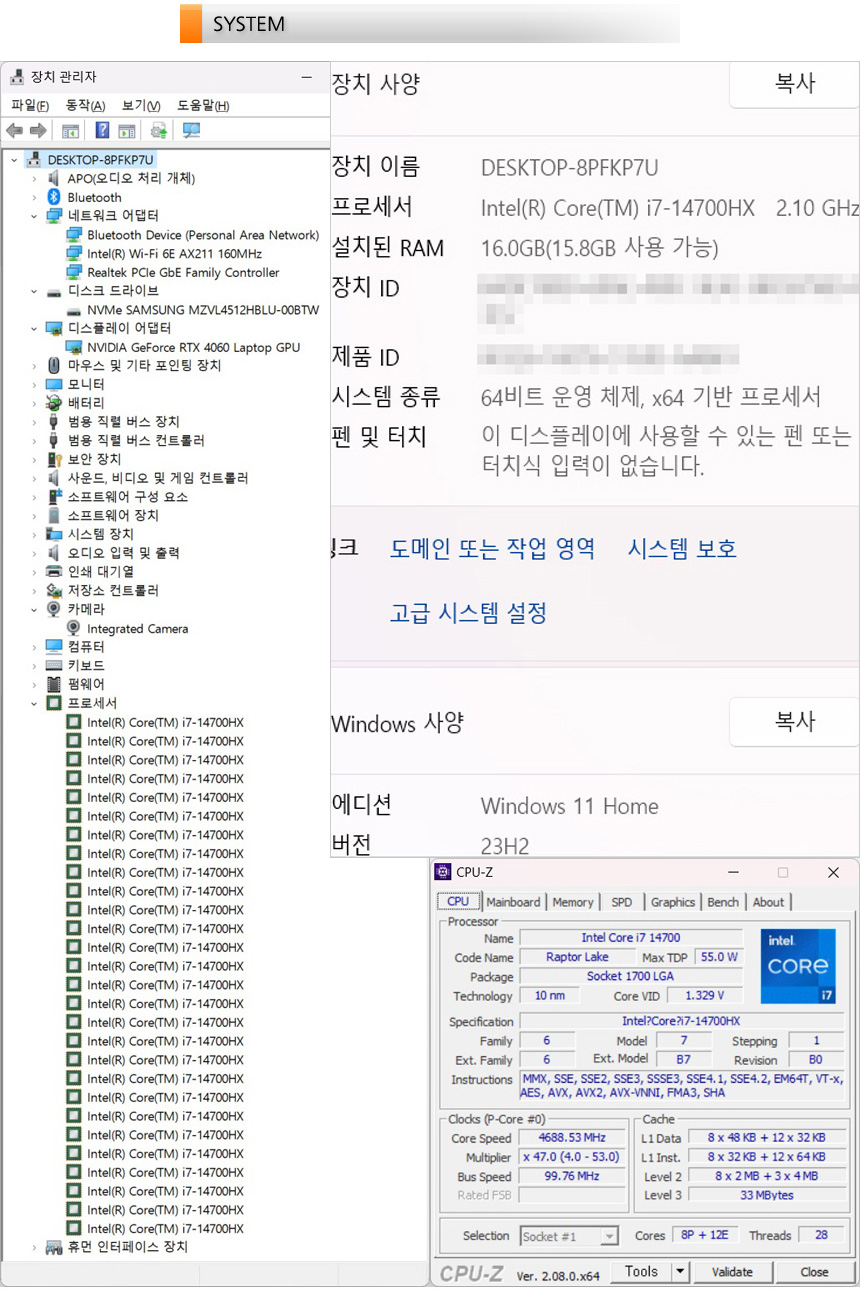
Task: Click 복사 button beside Windows 사양
Action: click(794, 721)
